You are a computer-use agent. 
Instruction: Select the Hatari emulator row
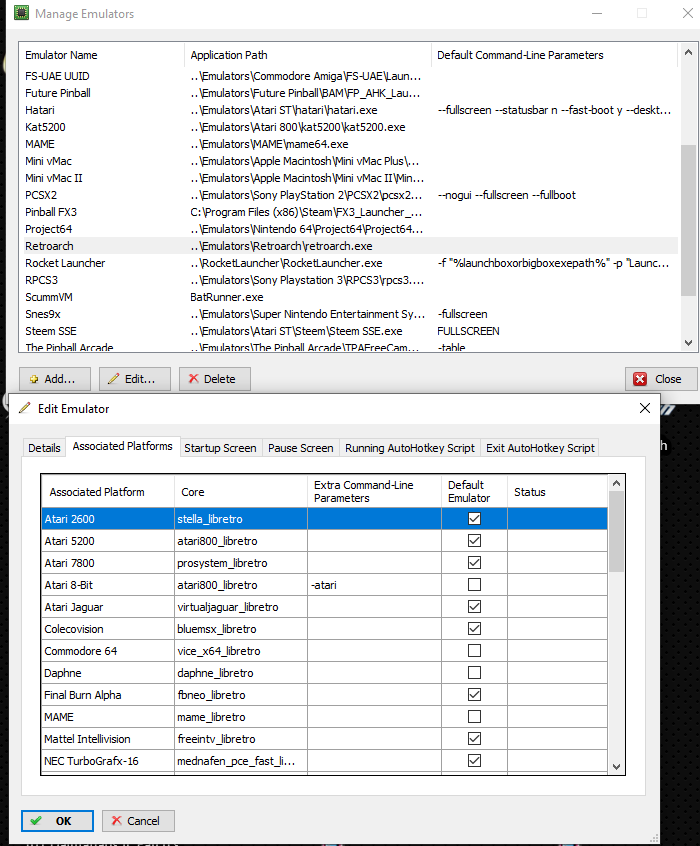click(351, 110)
